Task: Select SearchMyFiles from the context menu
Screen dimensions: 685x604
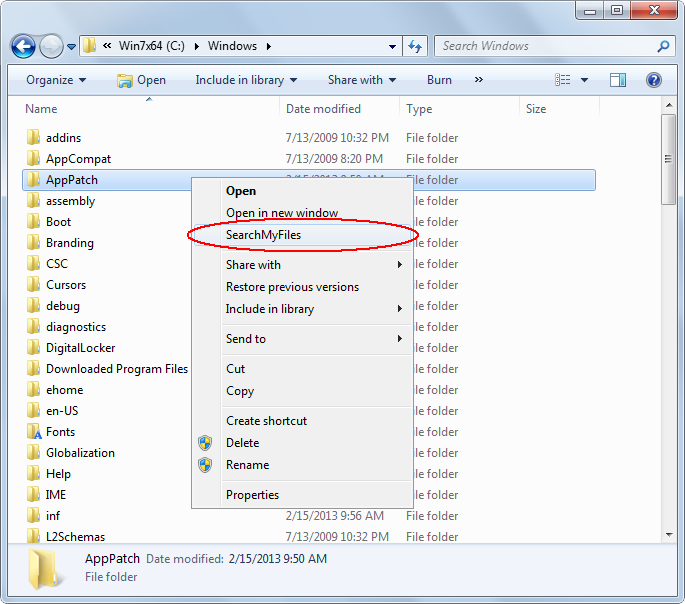Action: click(302, 235)
